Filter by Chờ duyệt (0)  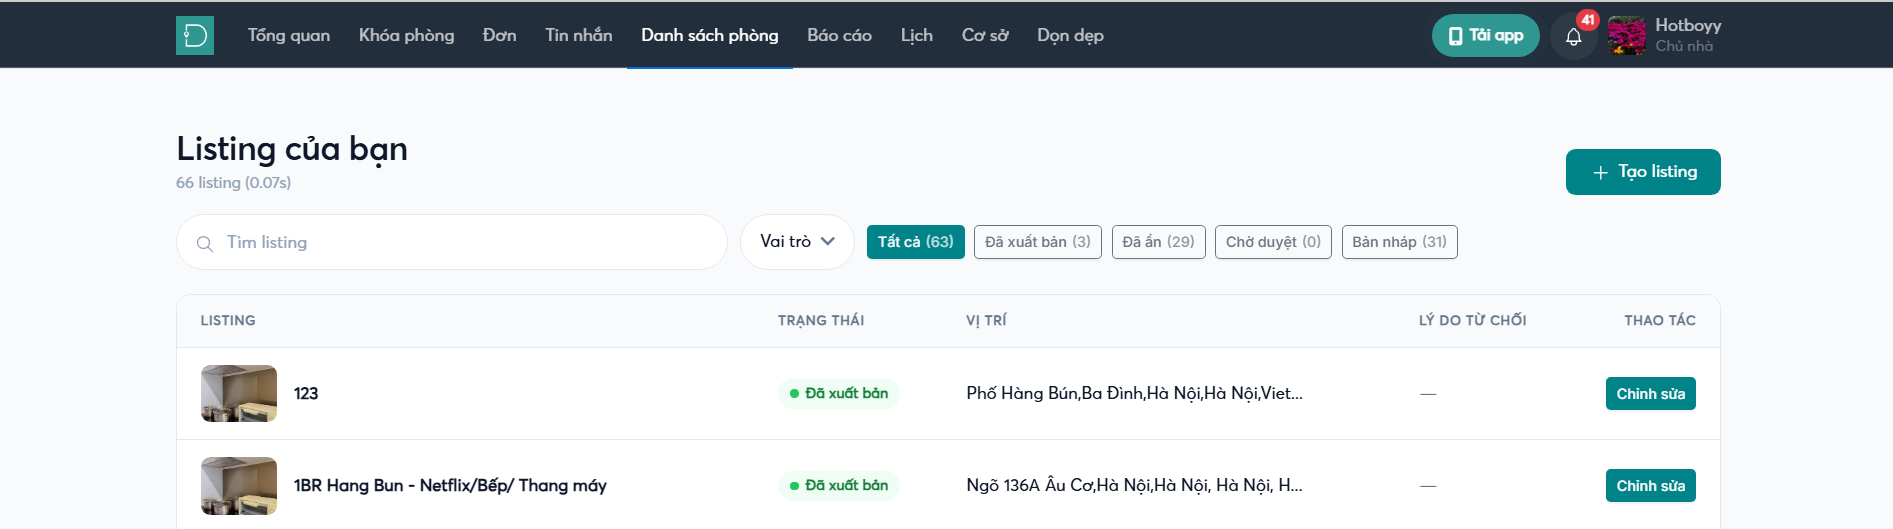coord(1273,242)
